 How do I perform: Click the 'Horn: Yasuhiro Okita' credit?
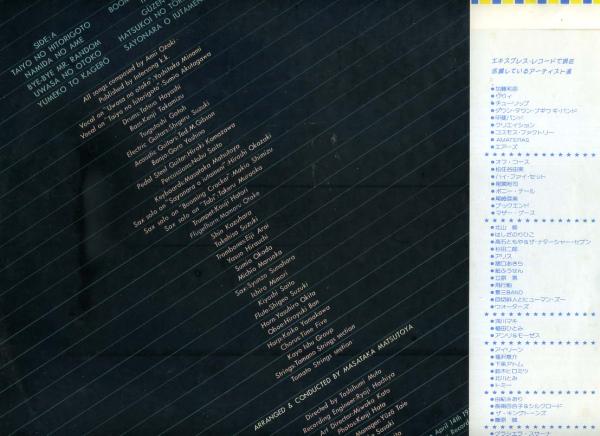(288, 309)
